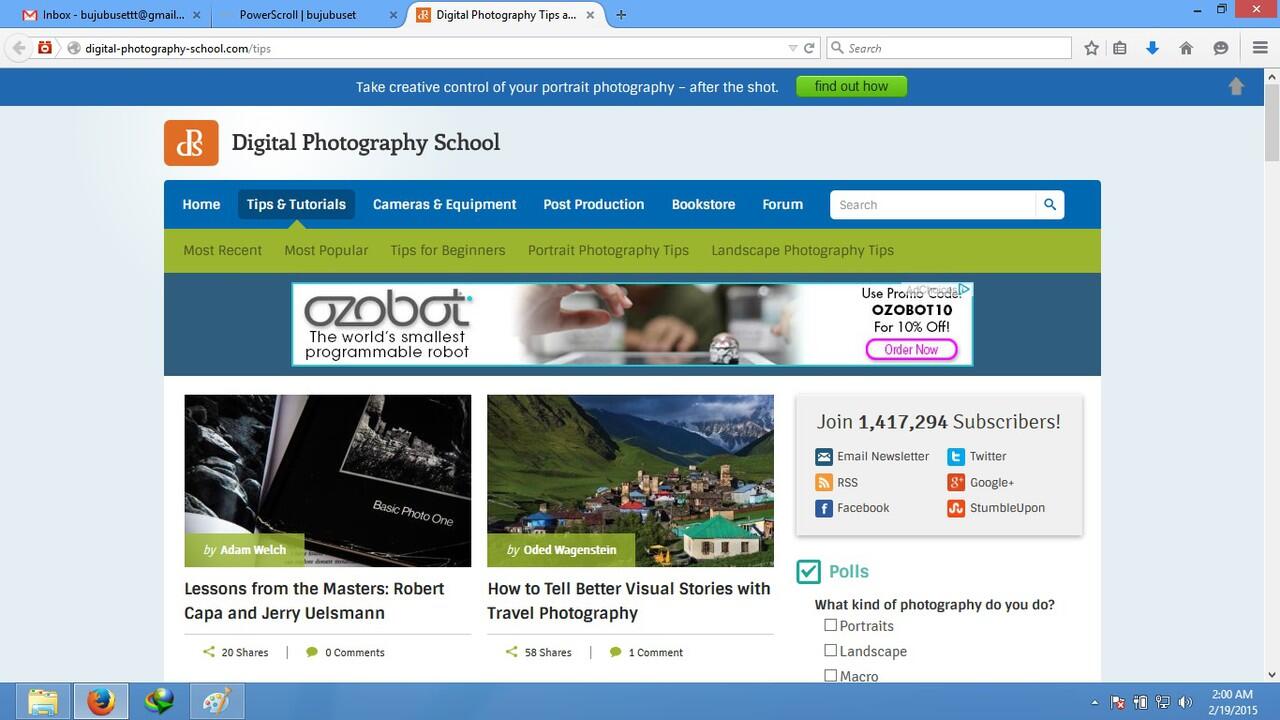Open Firefox downloads arrow icon

point(1152,48)
